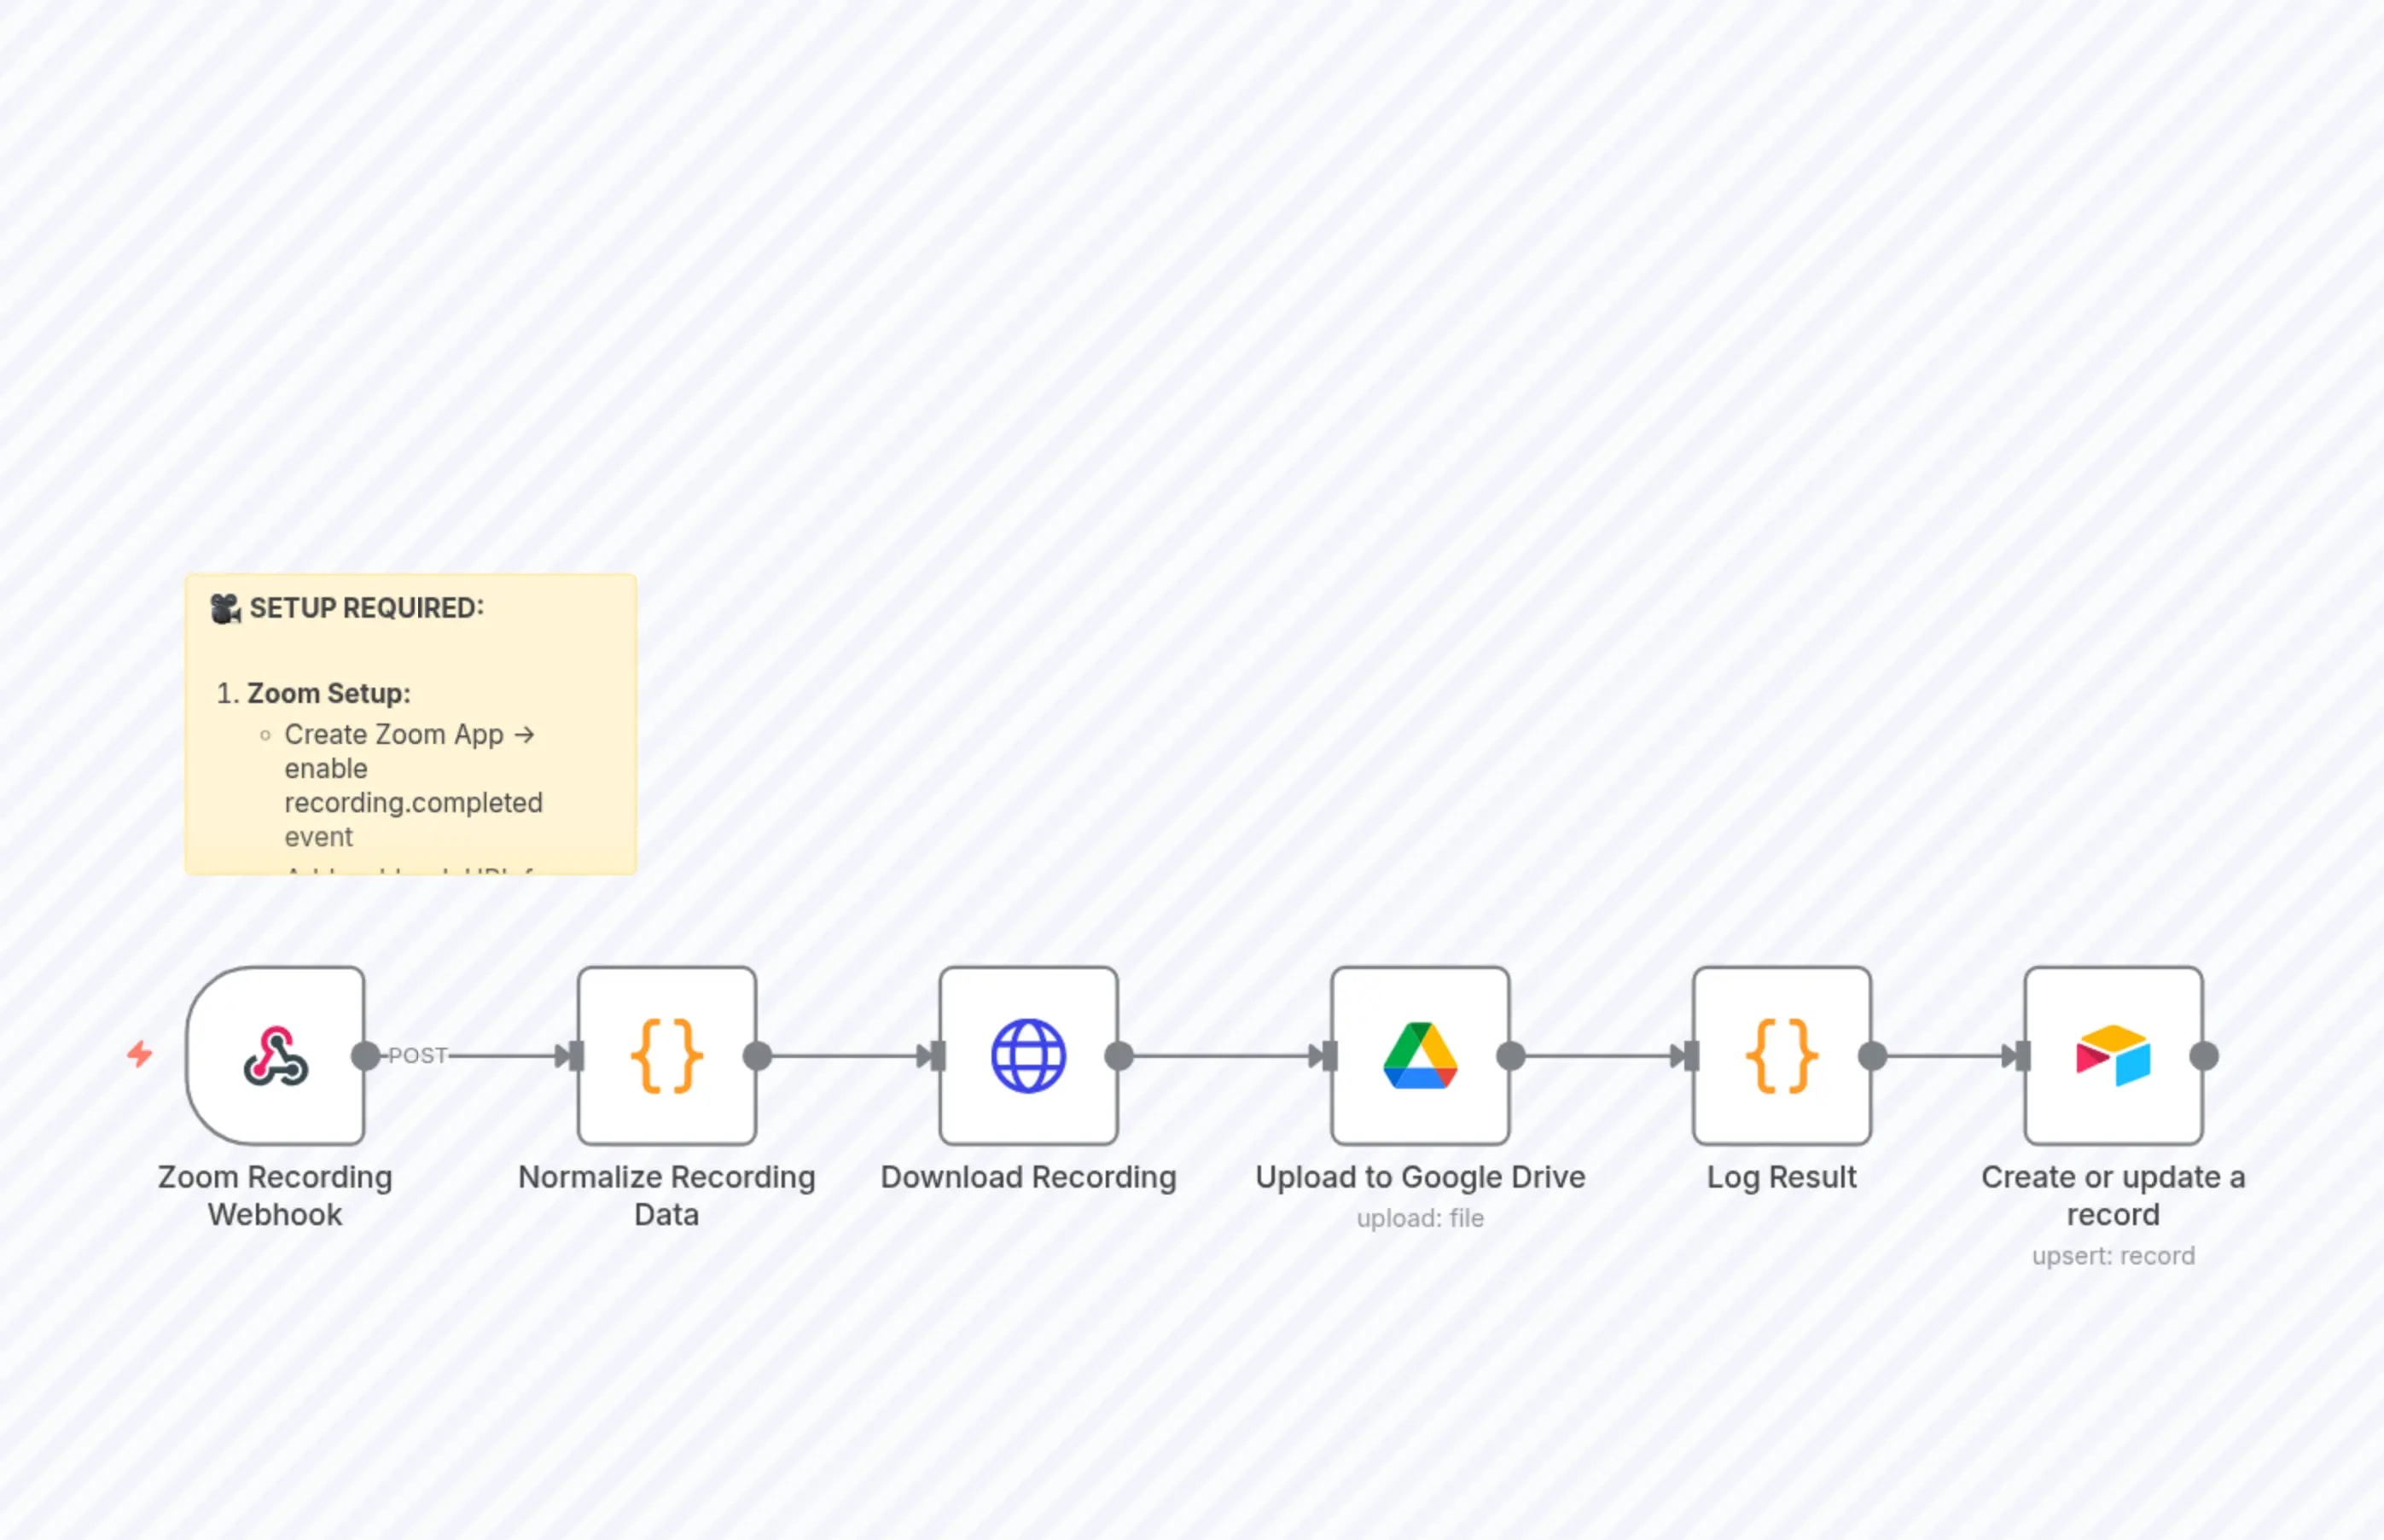Click the input connector of Upload to Google Drive
Viewport: 2384px width, 1540px height.
[x=1327, y=1053]
